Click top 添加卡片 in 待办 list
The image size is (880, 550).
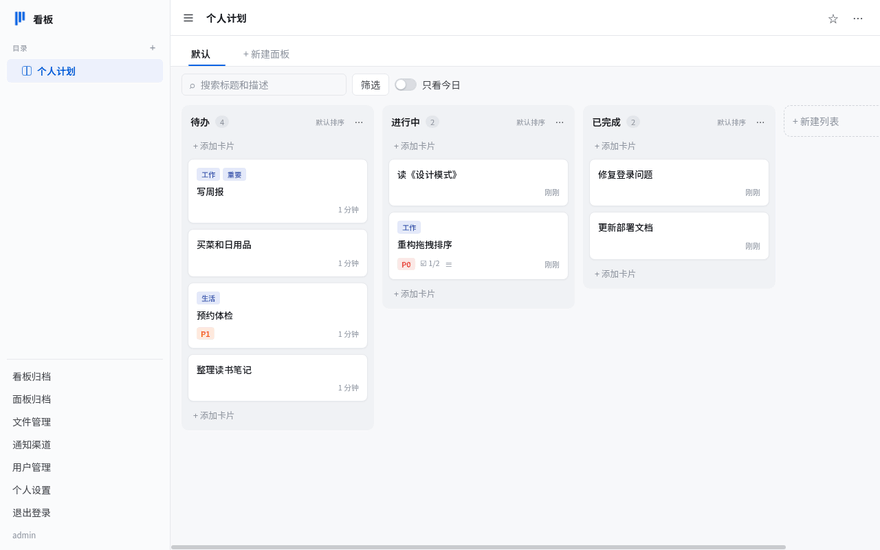pos(213,146)
